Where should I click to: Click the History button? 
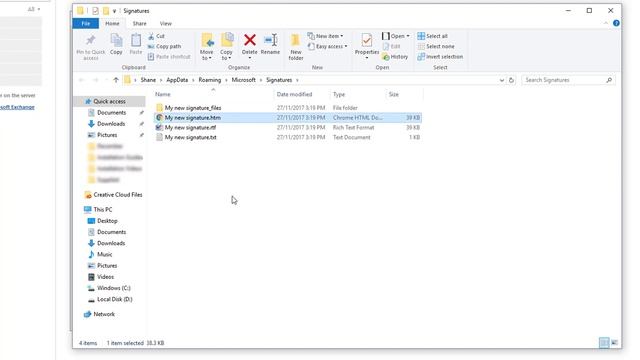click(395, 57)
